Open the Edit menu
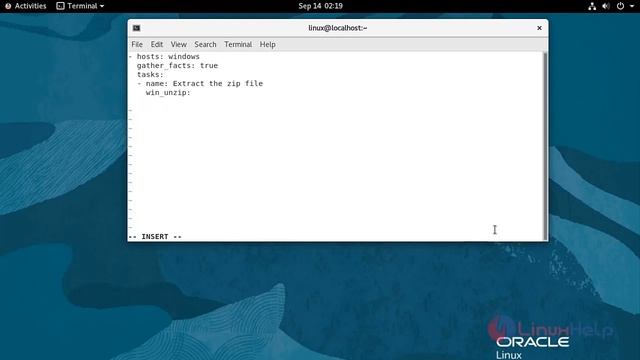Image resolution: width=640 pixels, height=360 pixels. (x=157, y=44)
